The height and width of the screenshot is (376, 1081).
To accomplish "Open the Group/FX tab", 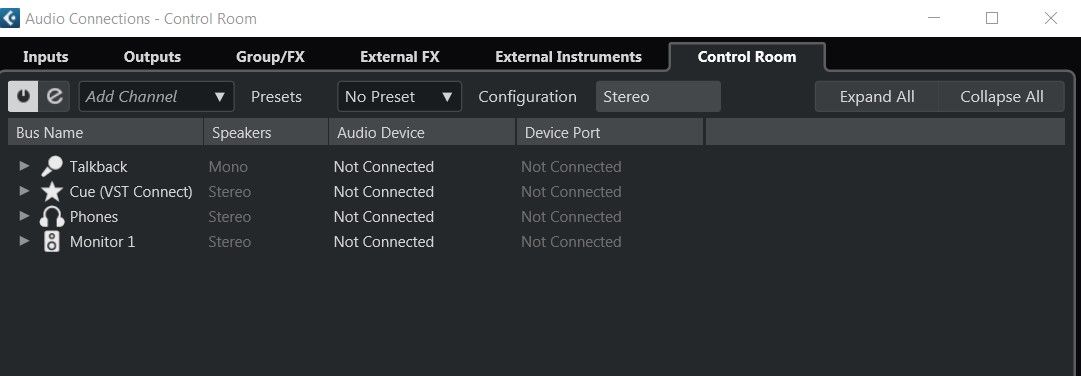I will click(x=270, y=57).
